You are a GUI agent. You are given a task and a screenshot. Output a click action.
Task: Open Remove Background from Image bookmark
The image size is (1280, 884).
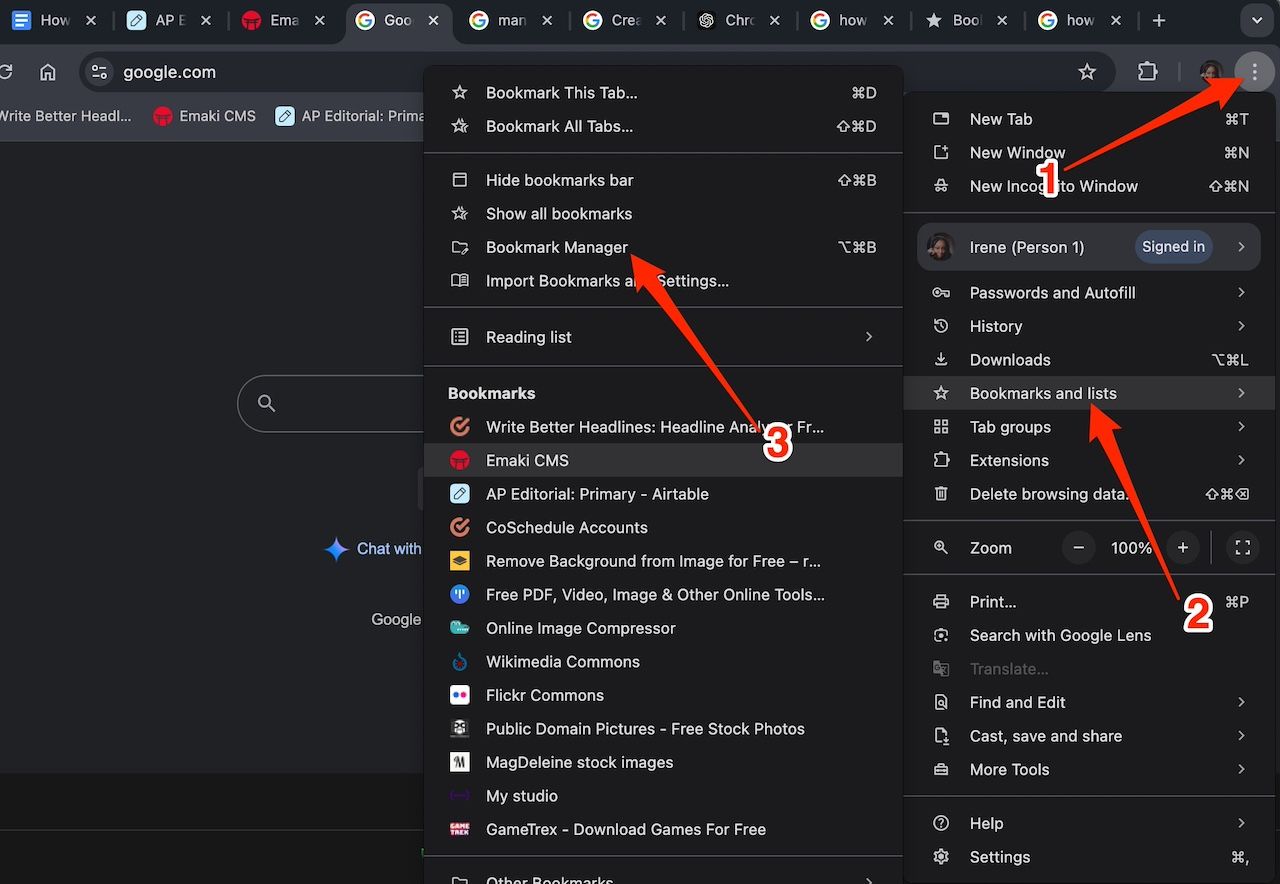(x=663, y=561)
